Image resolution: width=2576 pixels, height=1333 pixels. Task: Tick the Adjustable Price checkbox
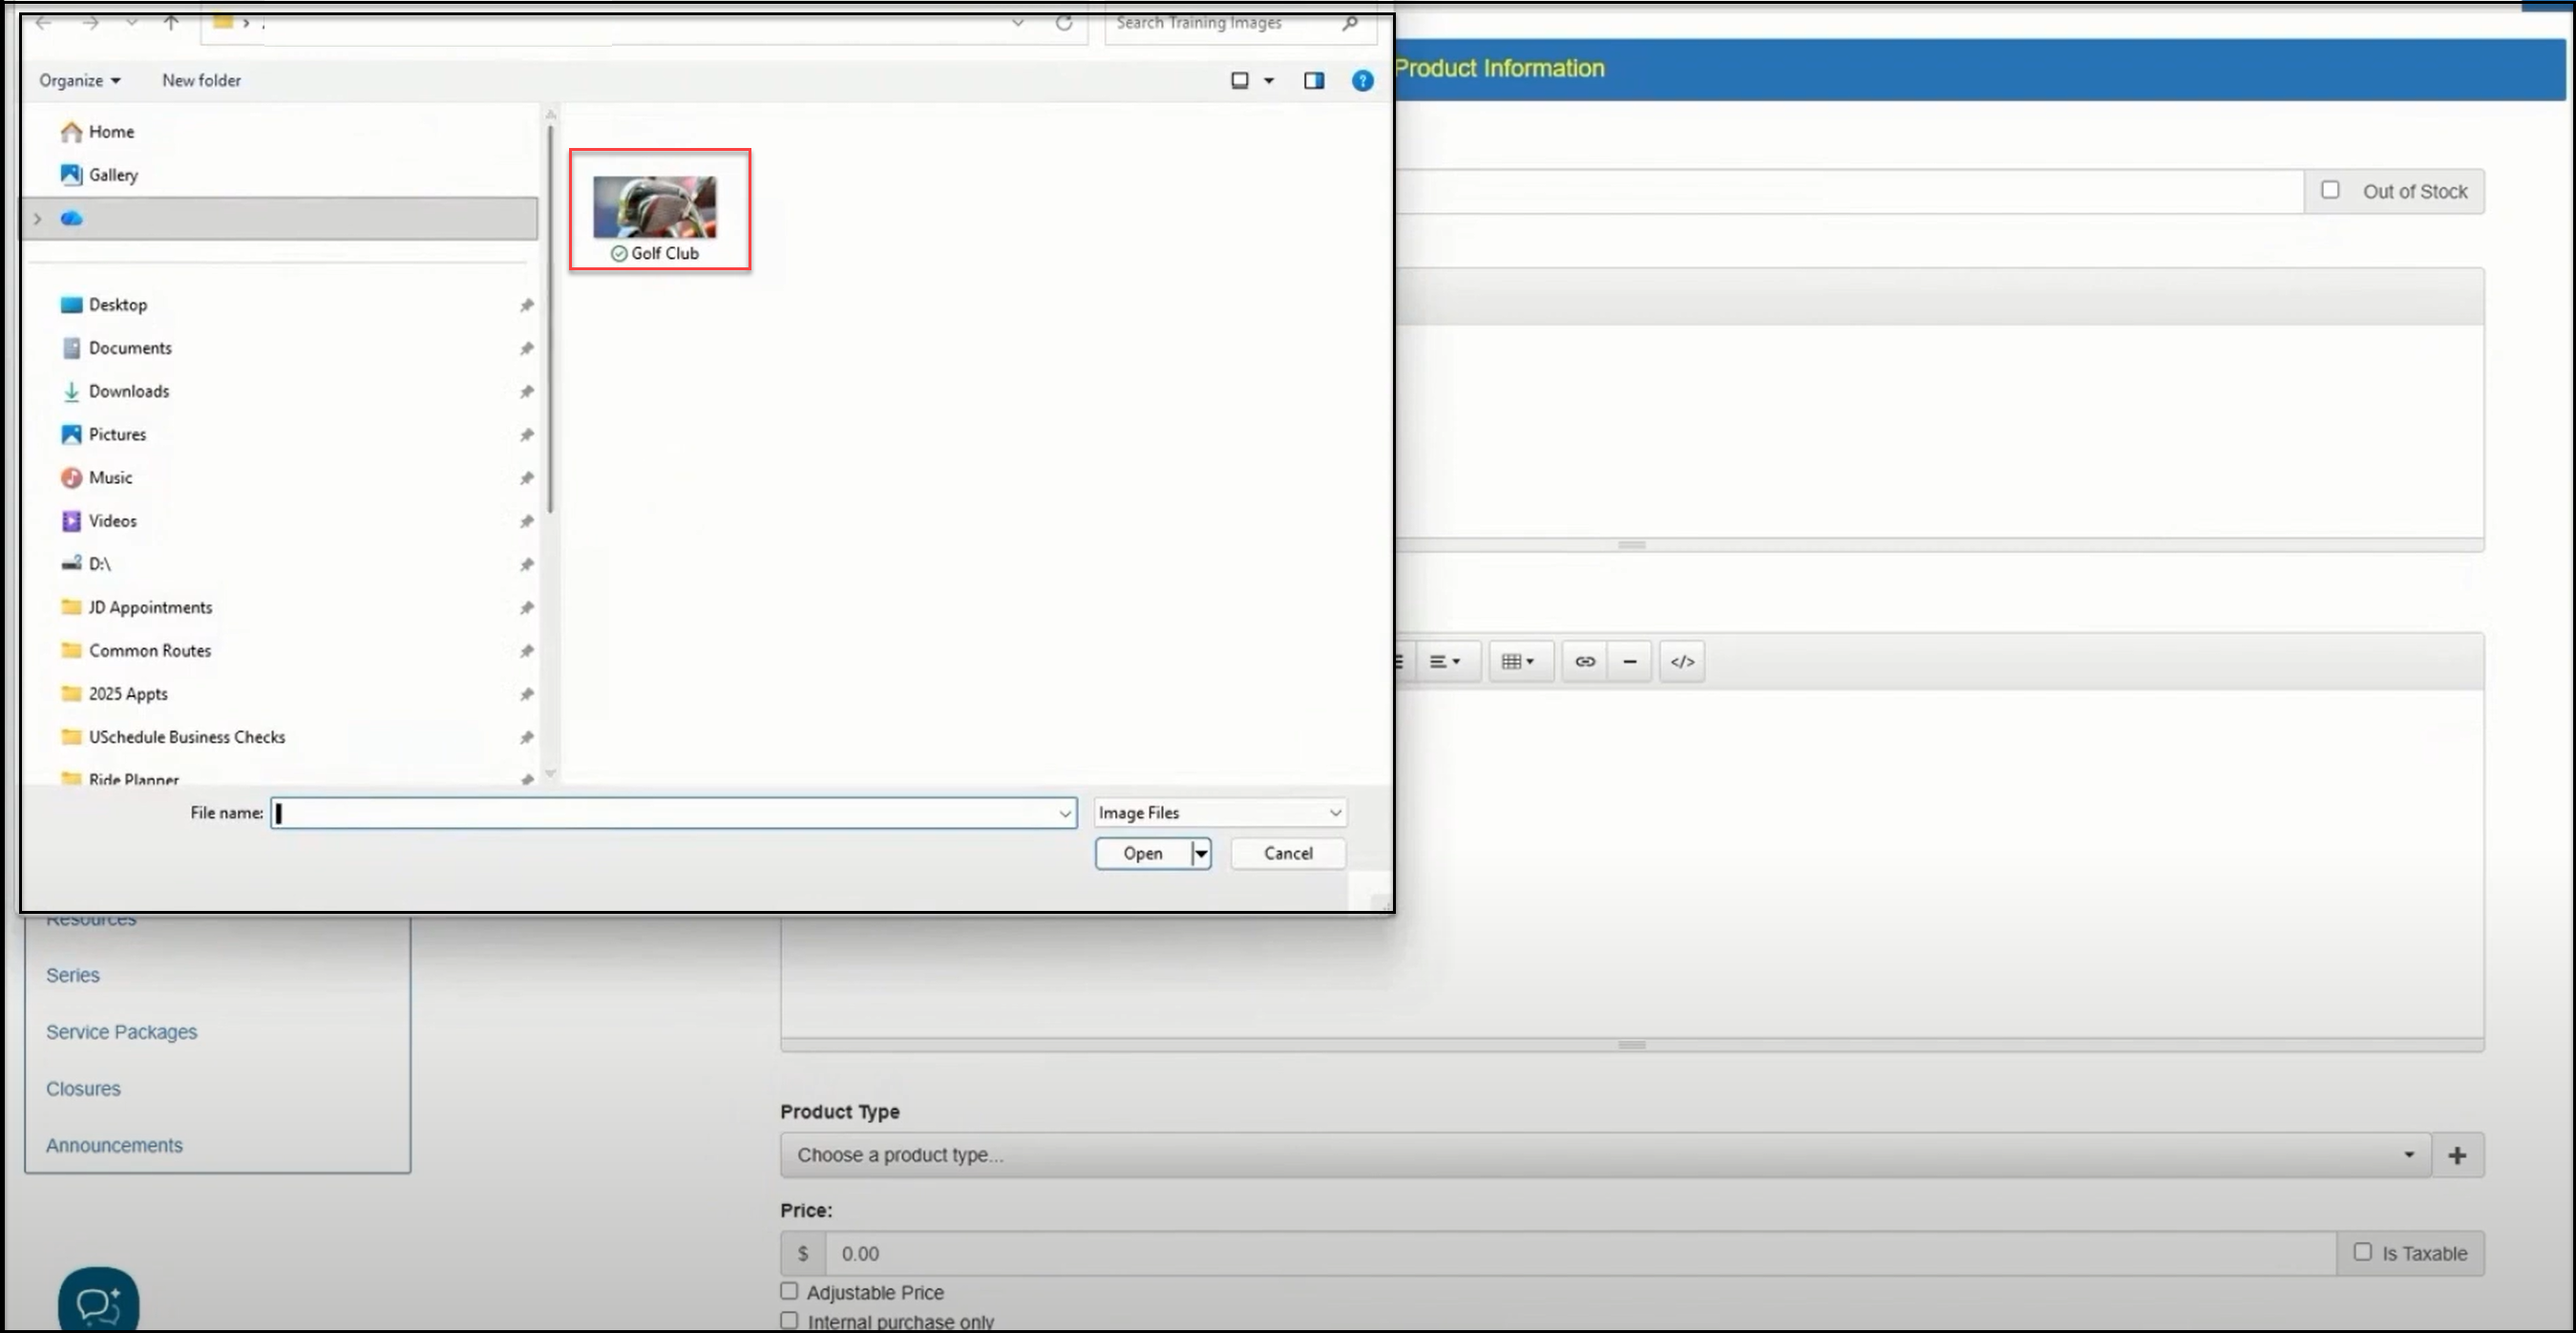(x=789, y=1291)
